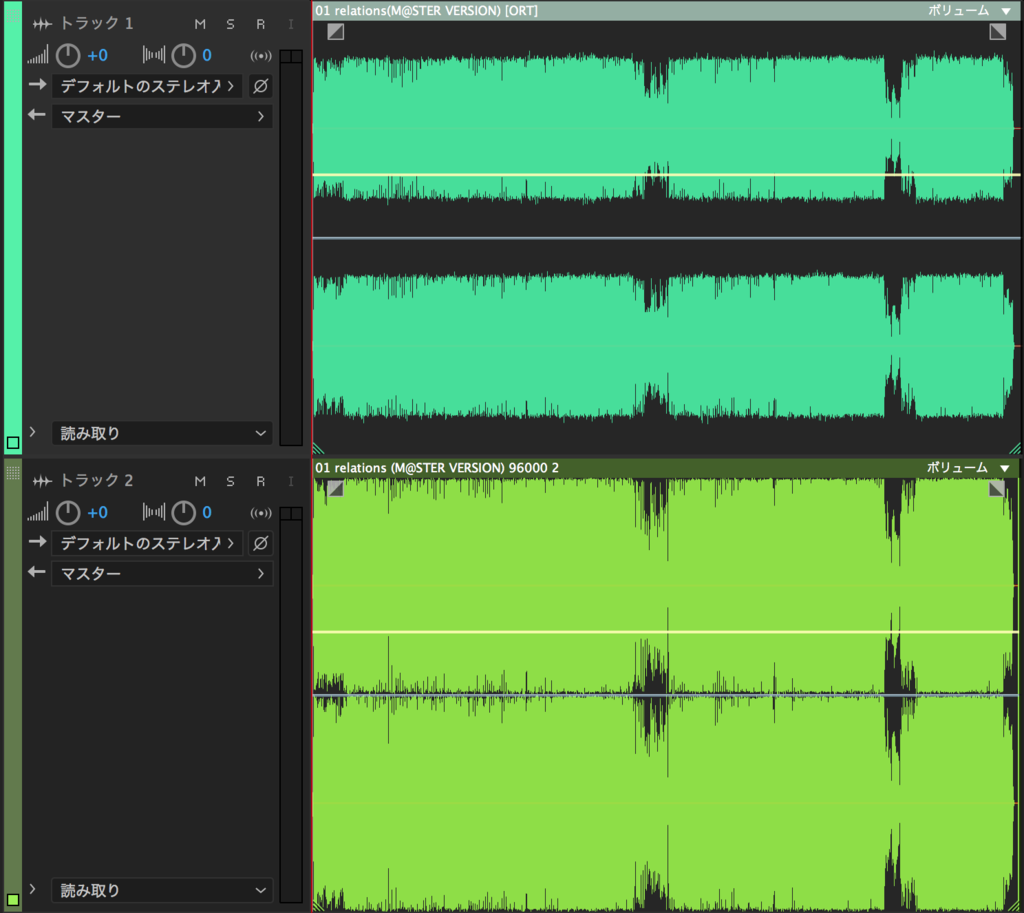1024x913 pixels.
Task: Click Track 2 output arrow icon
Action: point(37,571)
